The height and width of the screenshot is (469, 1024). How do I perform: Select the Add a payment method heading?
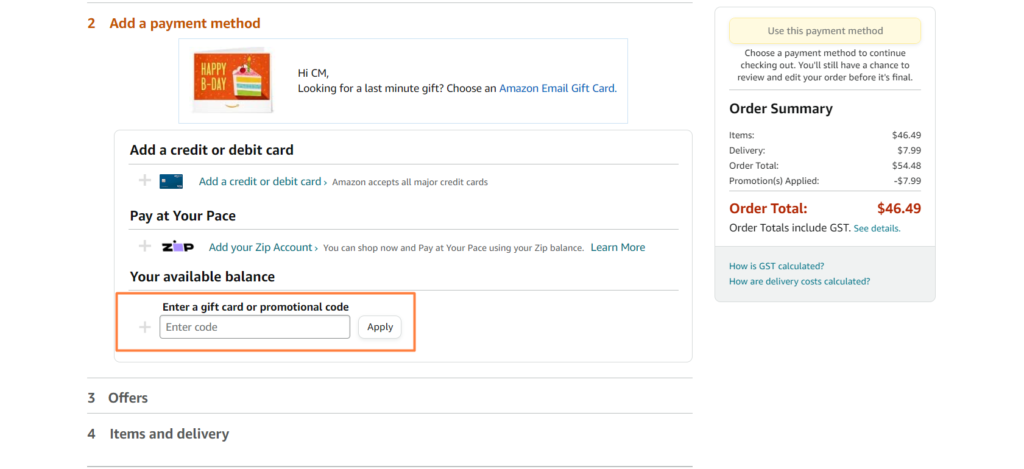pos(184,23)
